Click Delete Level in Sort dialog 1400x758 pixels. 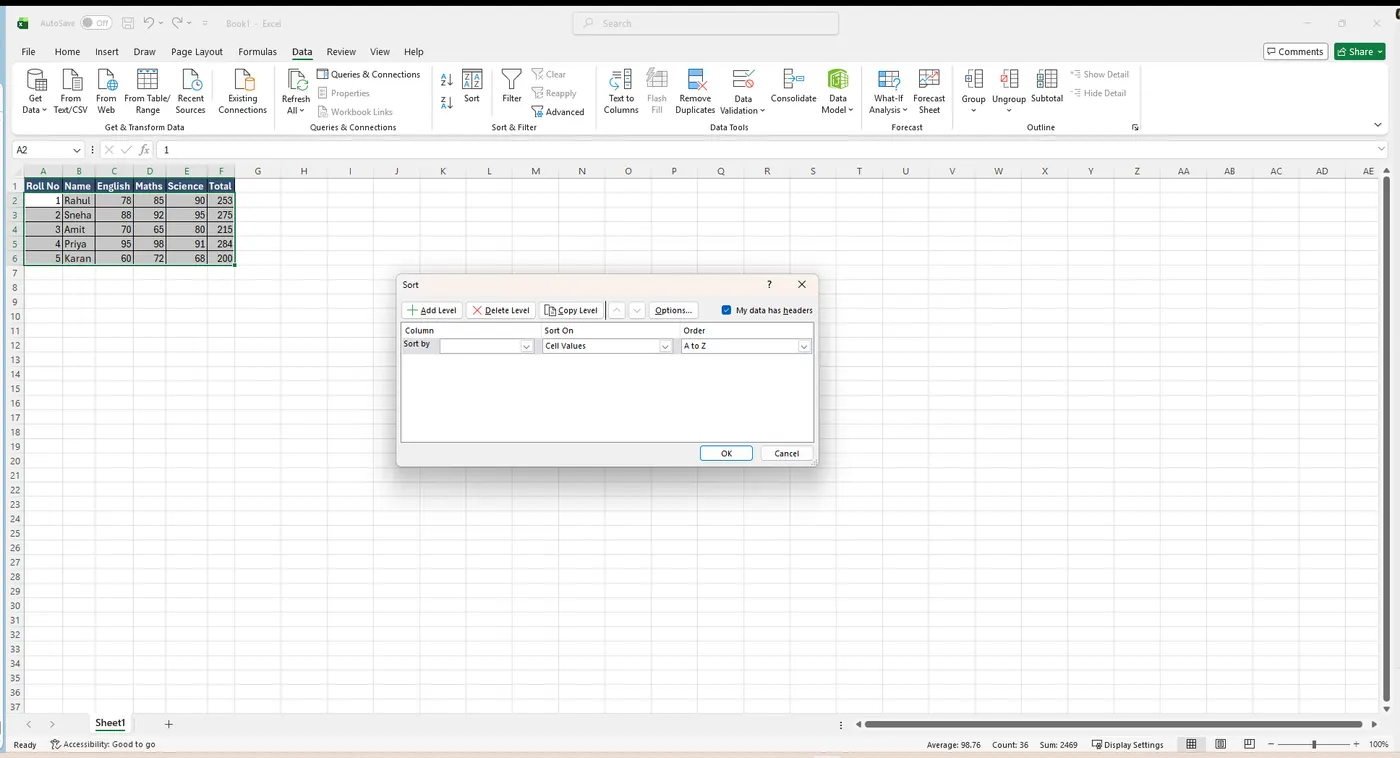pos(501,310)
